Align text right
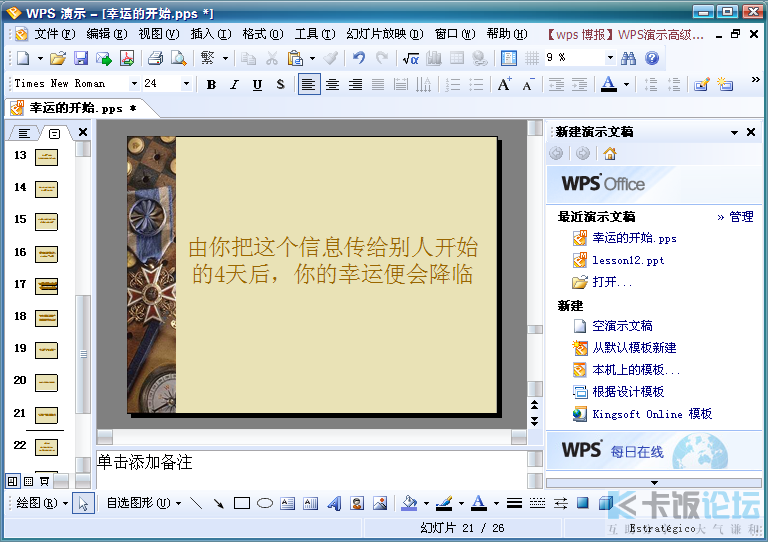Viewport: 768px width, 542px height. tap(355, 84)
